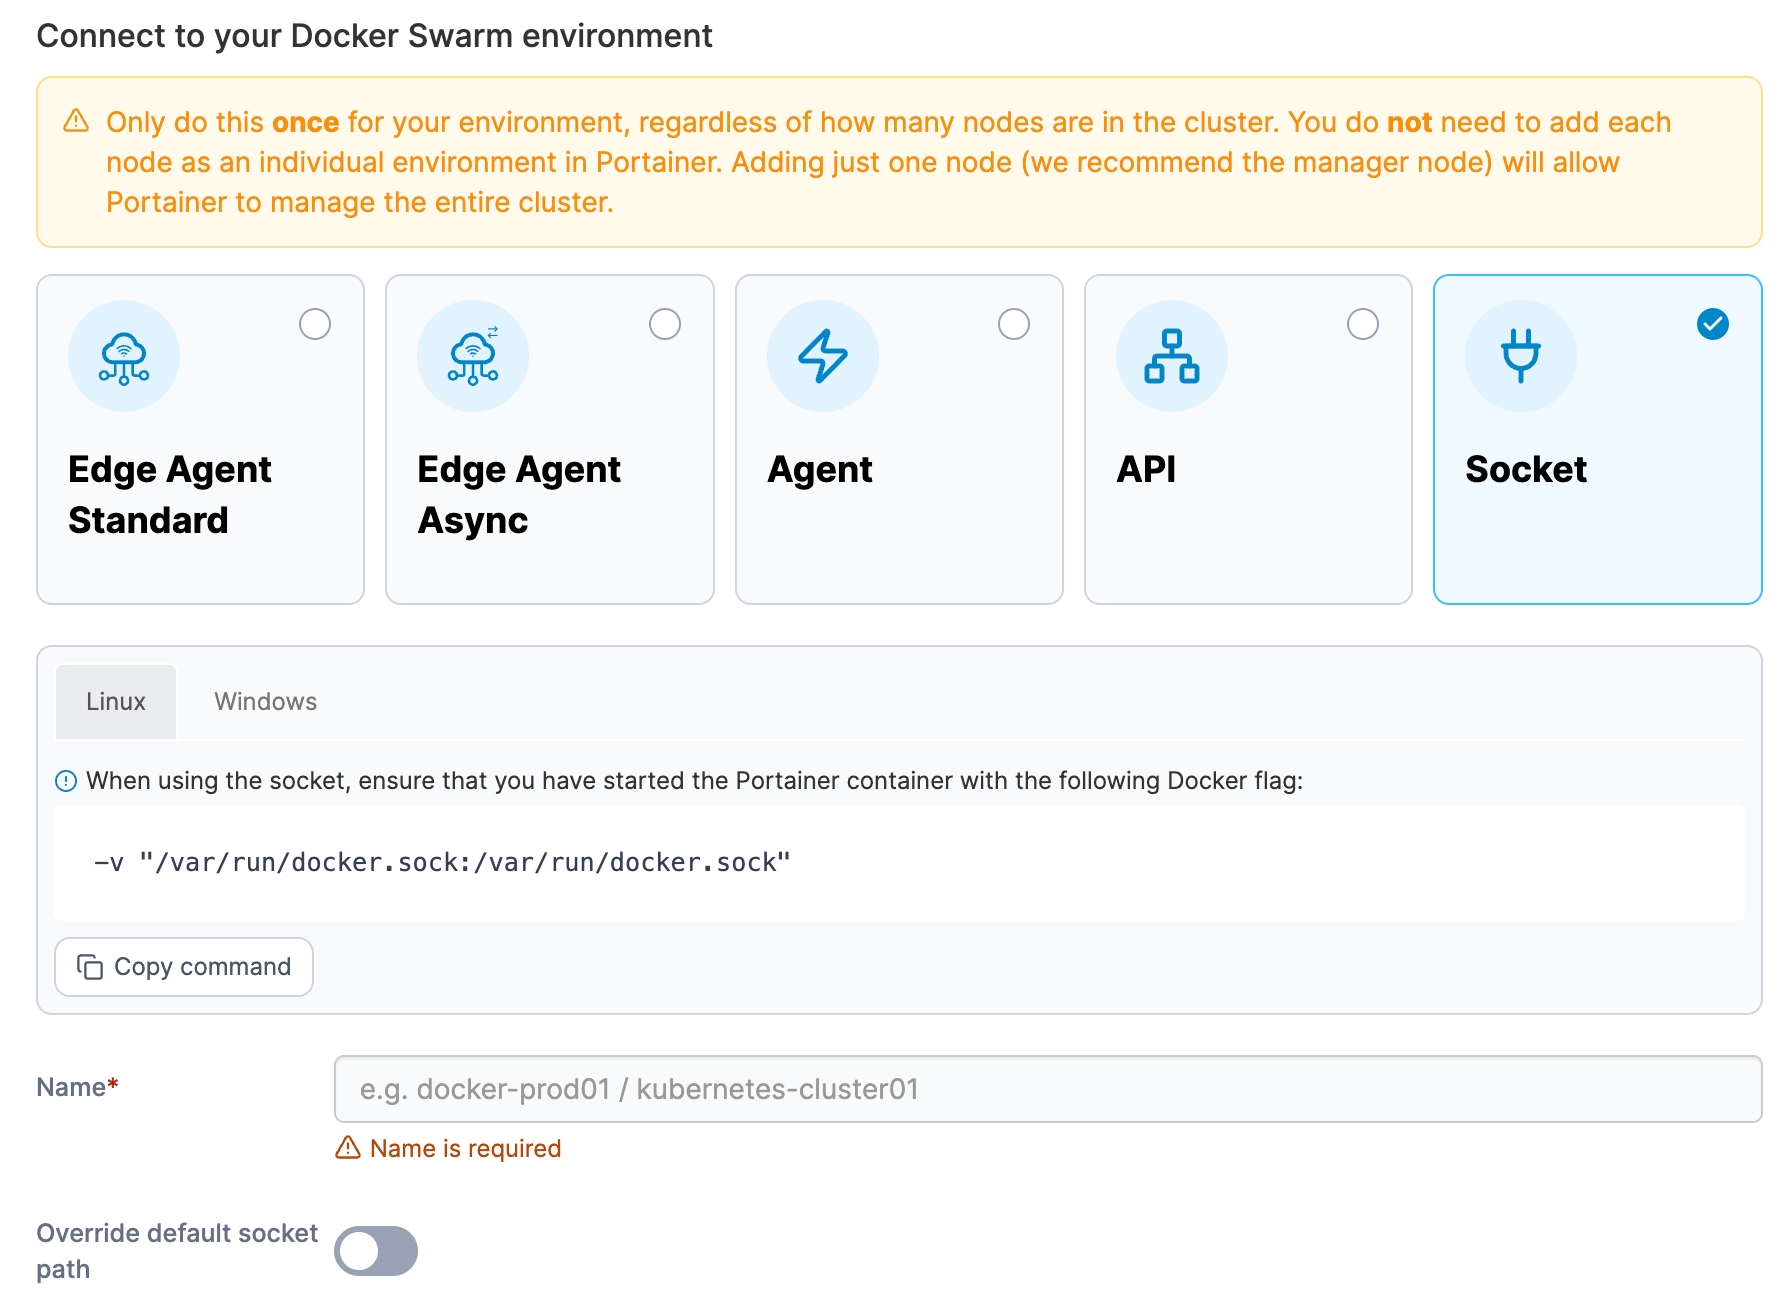
Task: Select the Edge Agent Async radio button
Action: click(x=665, y=324)
